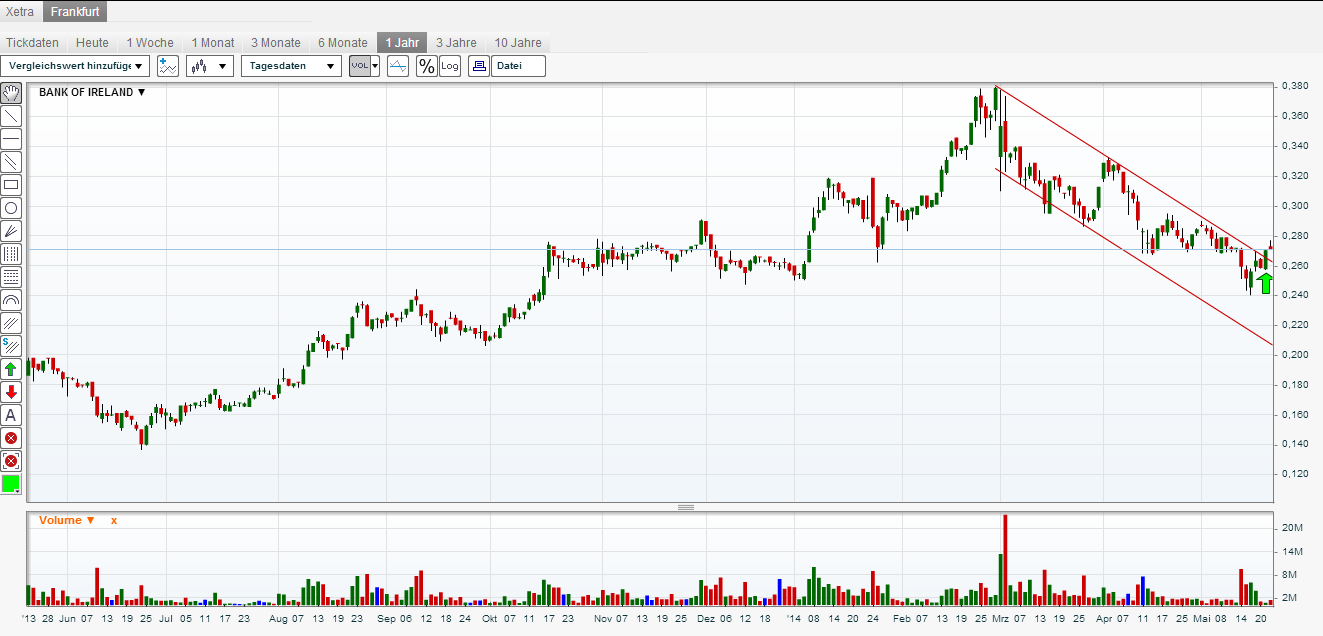
Task: Open the green drawing color swatch
Action: [11, 484]
